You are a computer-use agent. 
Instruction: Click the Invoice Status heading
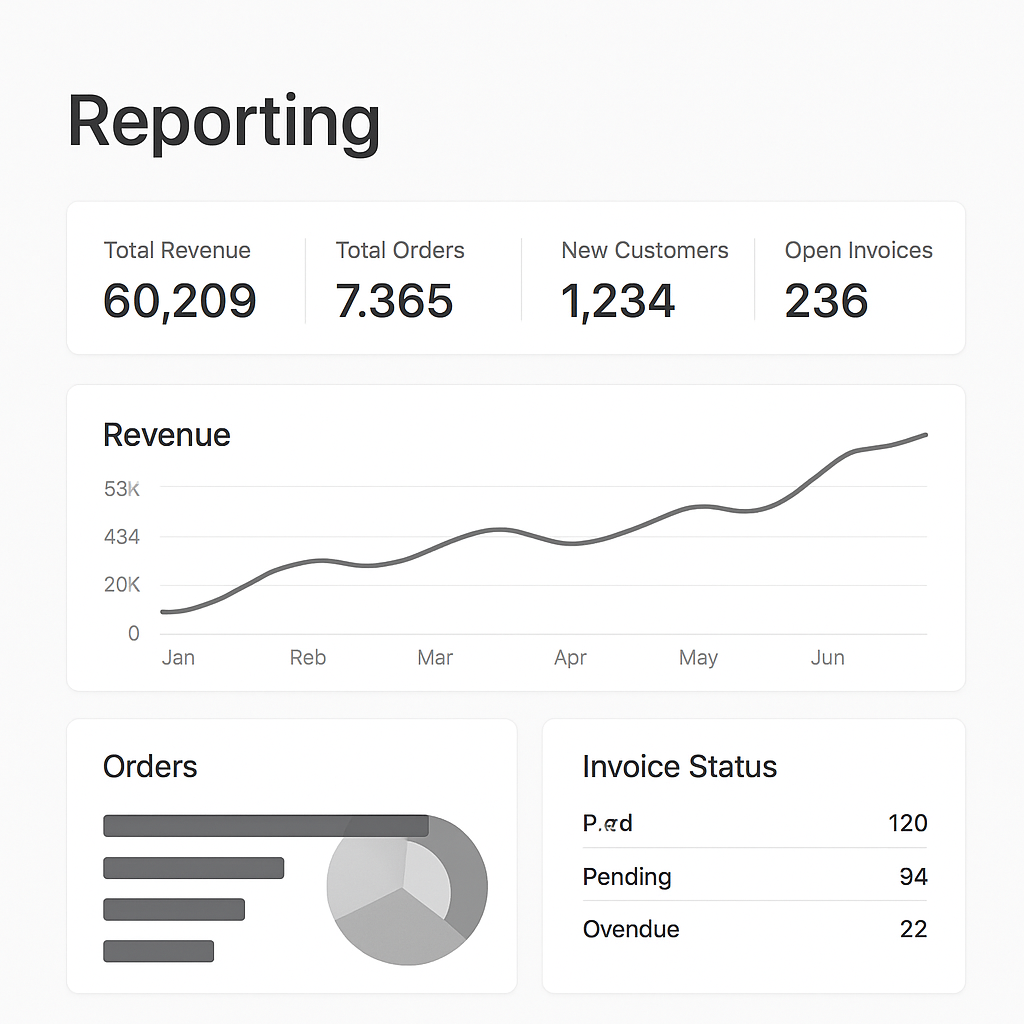679,767
